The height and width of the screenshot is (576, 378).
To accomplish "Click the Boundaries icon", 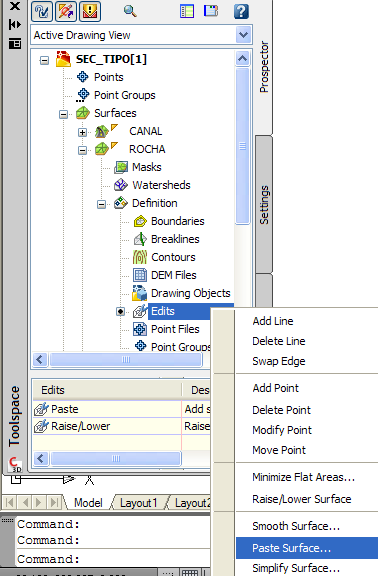I will coord(140,221).
